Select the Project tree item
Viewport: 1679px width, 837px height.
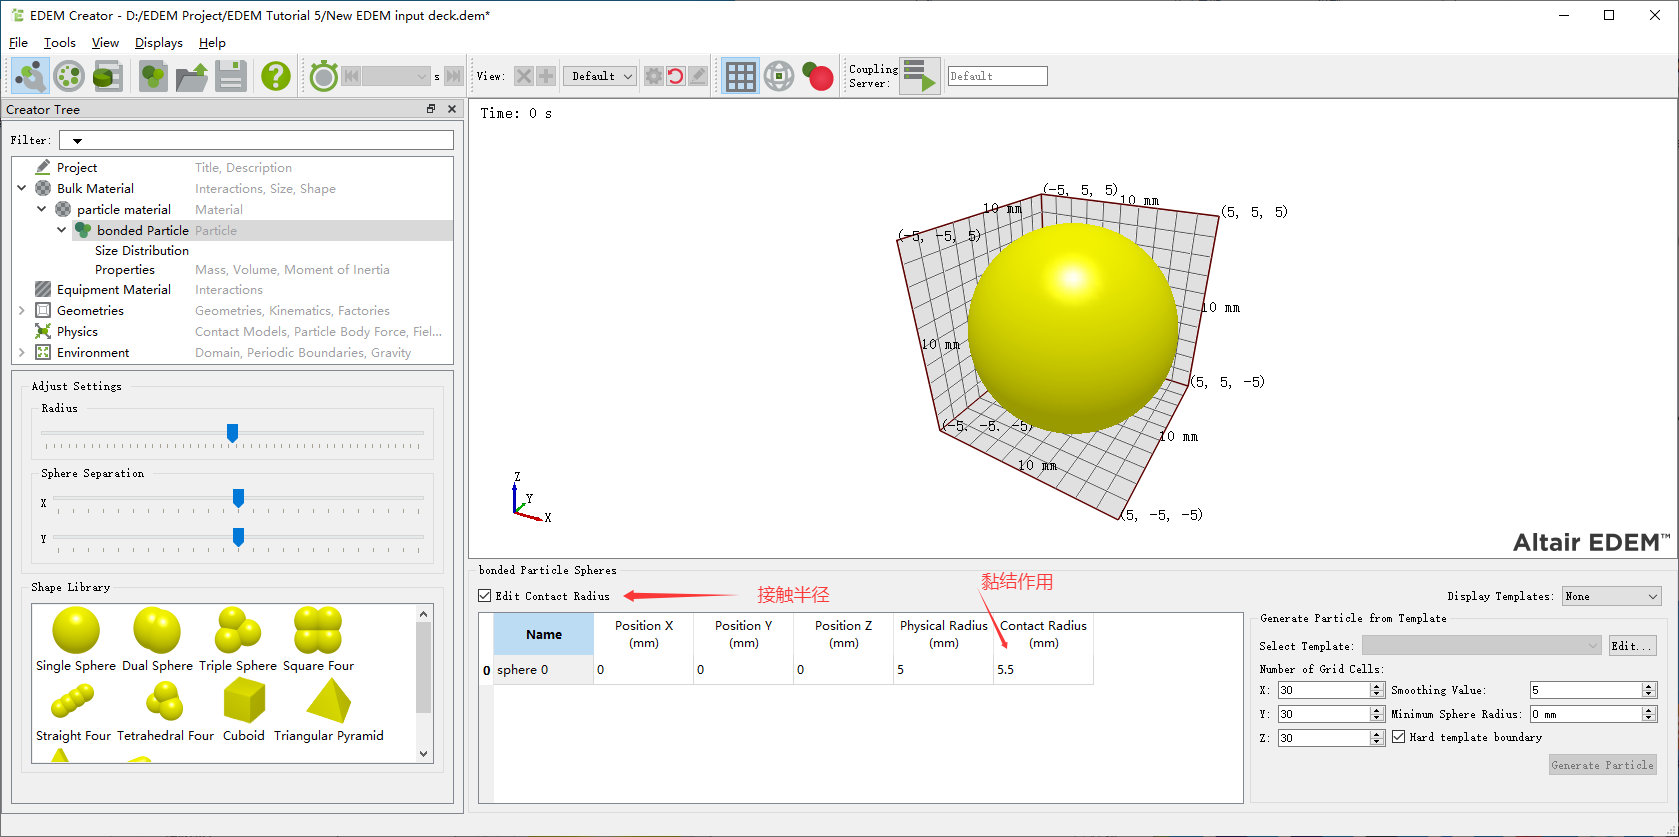[x=77, y=168]
